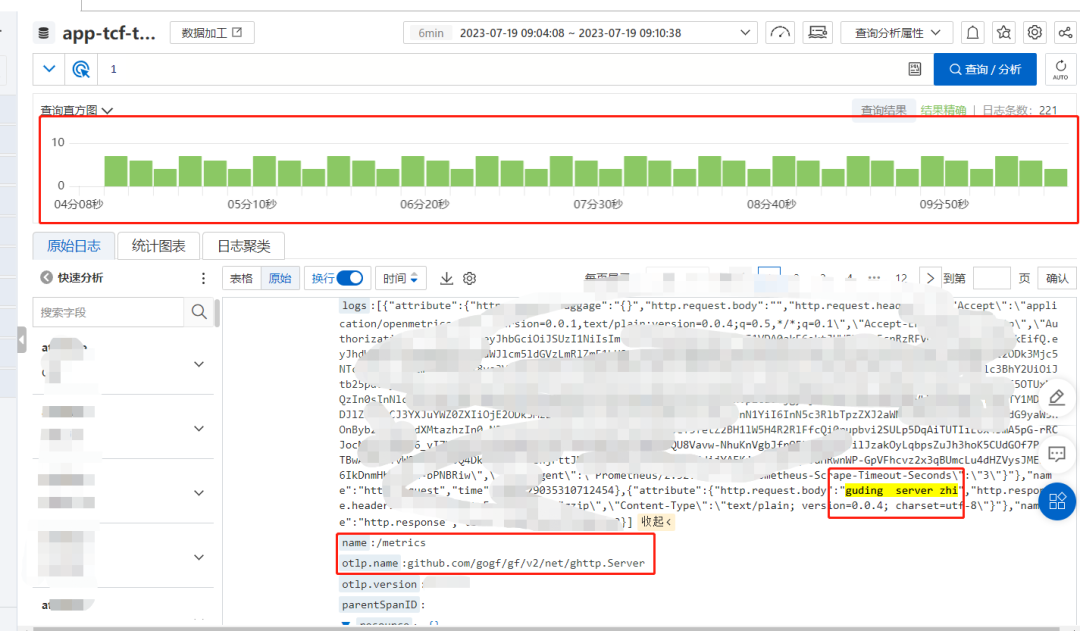Open the time range selector dropdown
The width and height of the screenshot is (1080, 631).
pos(580,32)
